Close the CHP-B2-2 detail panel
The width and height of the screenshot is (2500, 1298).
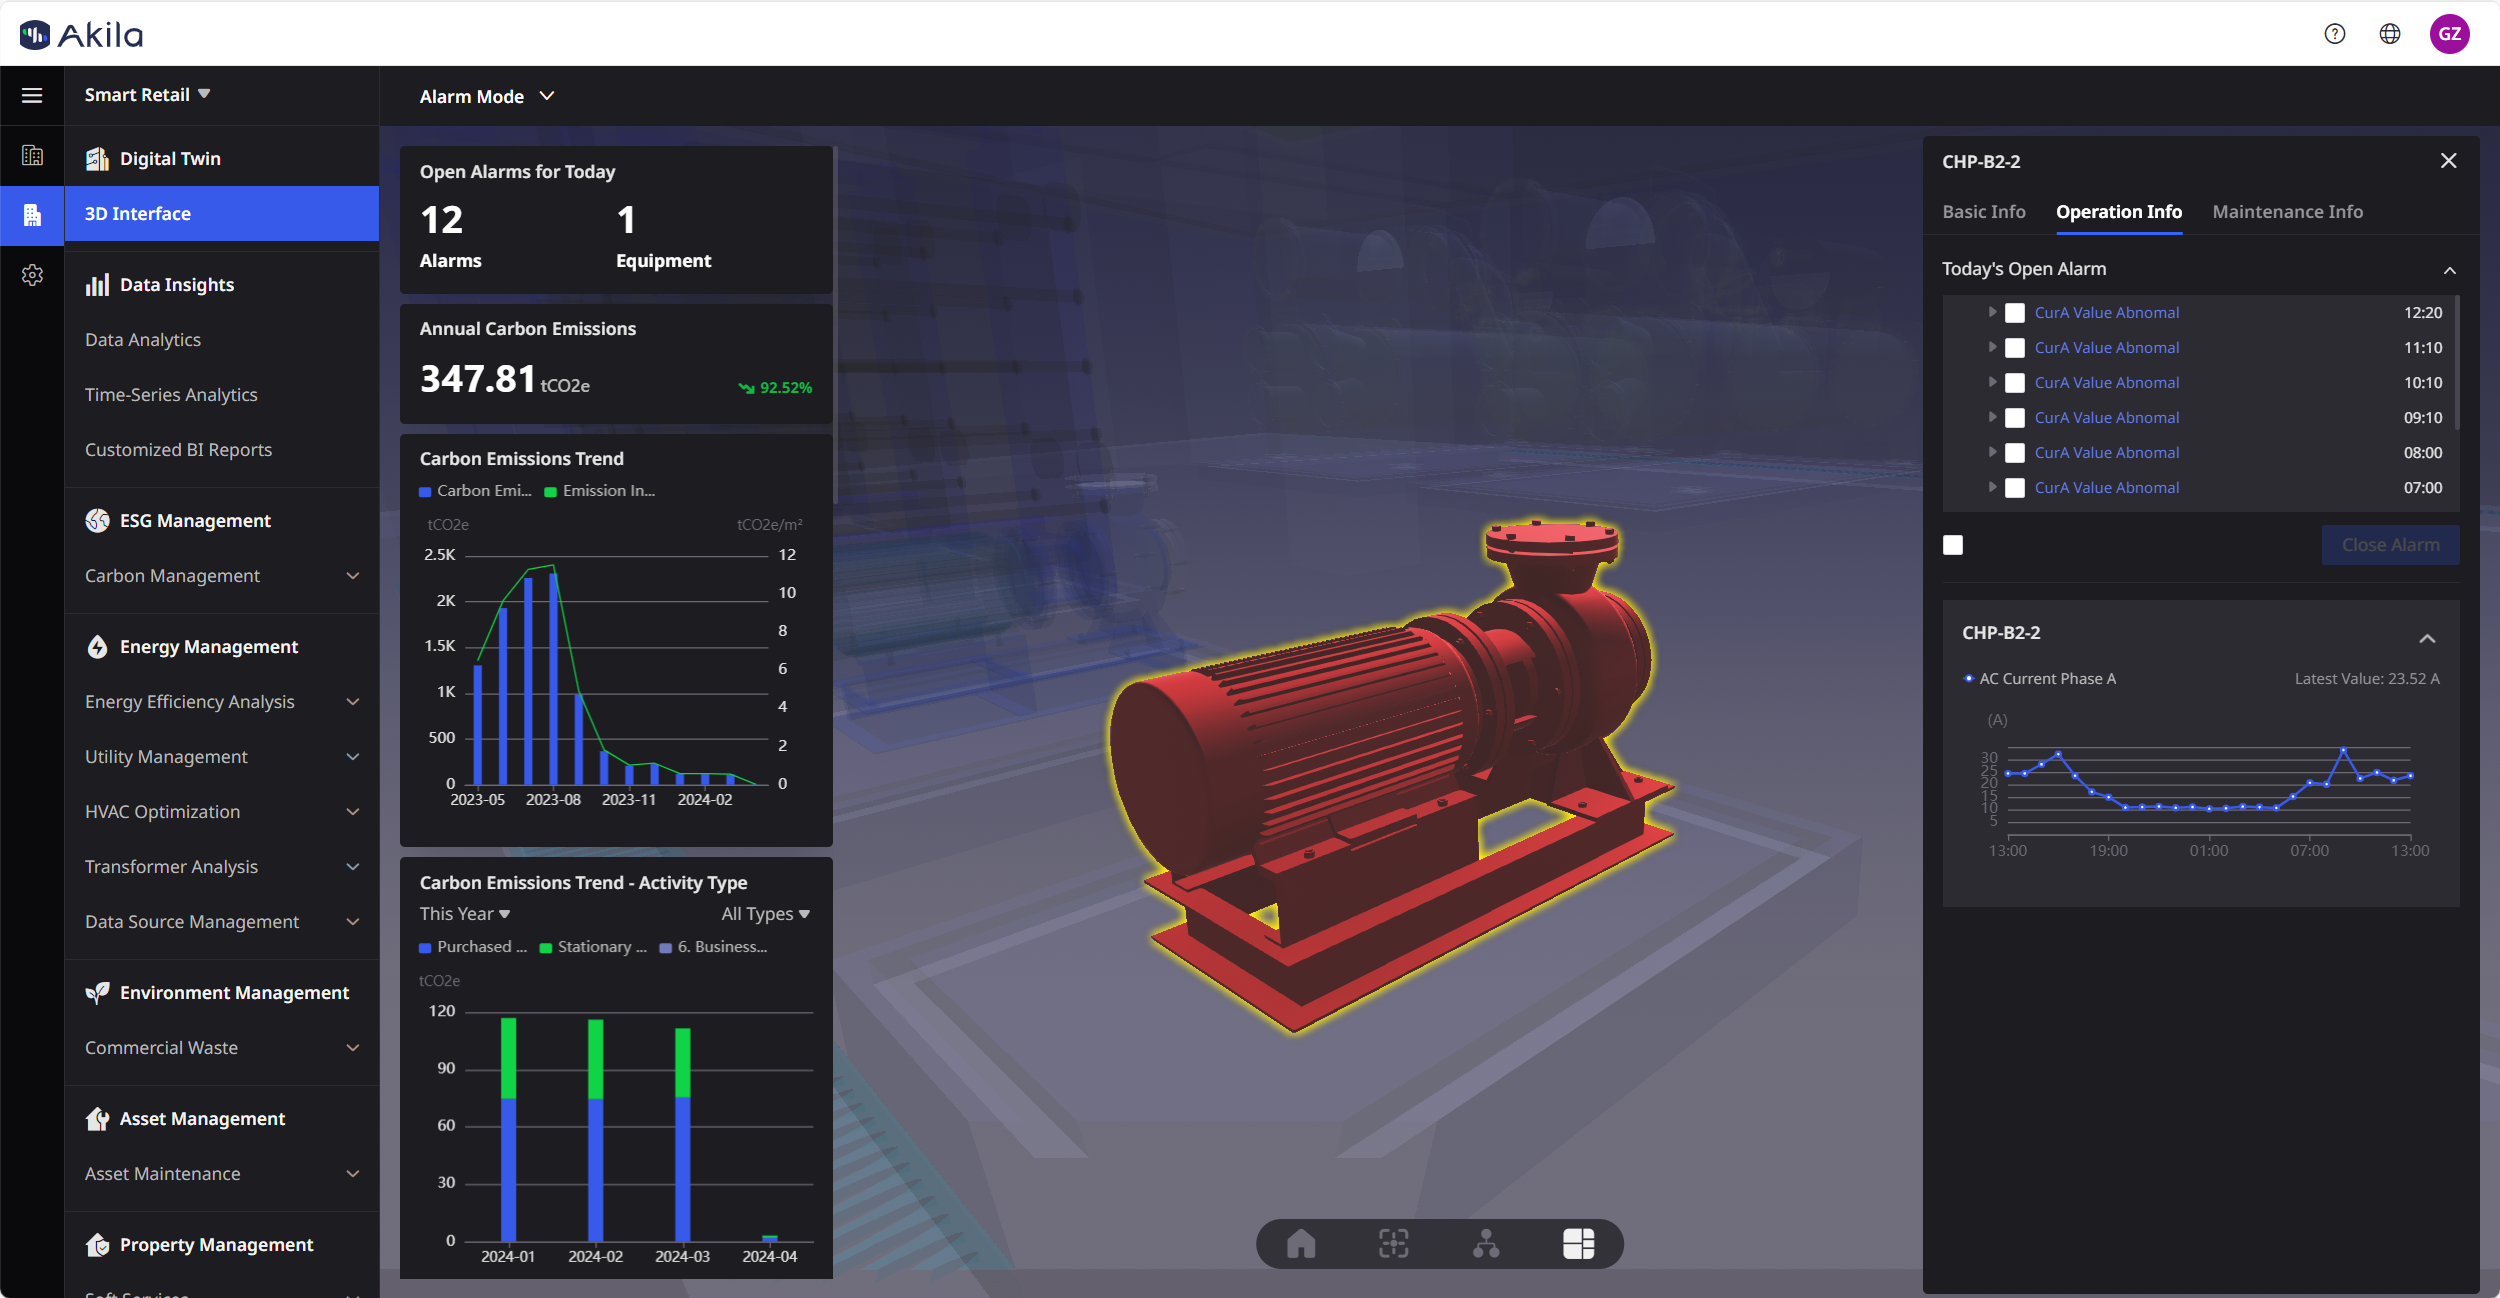(x=2449, y=161)
